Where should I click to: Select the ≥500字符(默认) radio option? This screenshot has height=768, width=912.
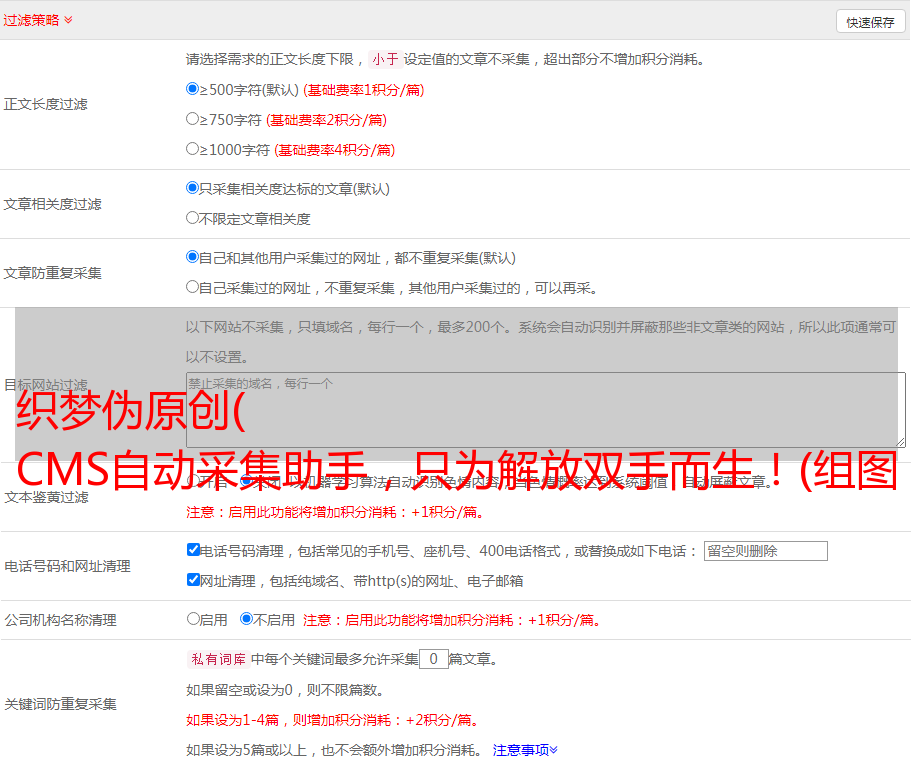[192, 89]
